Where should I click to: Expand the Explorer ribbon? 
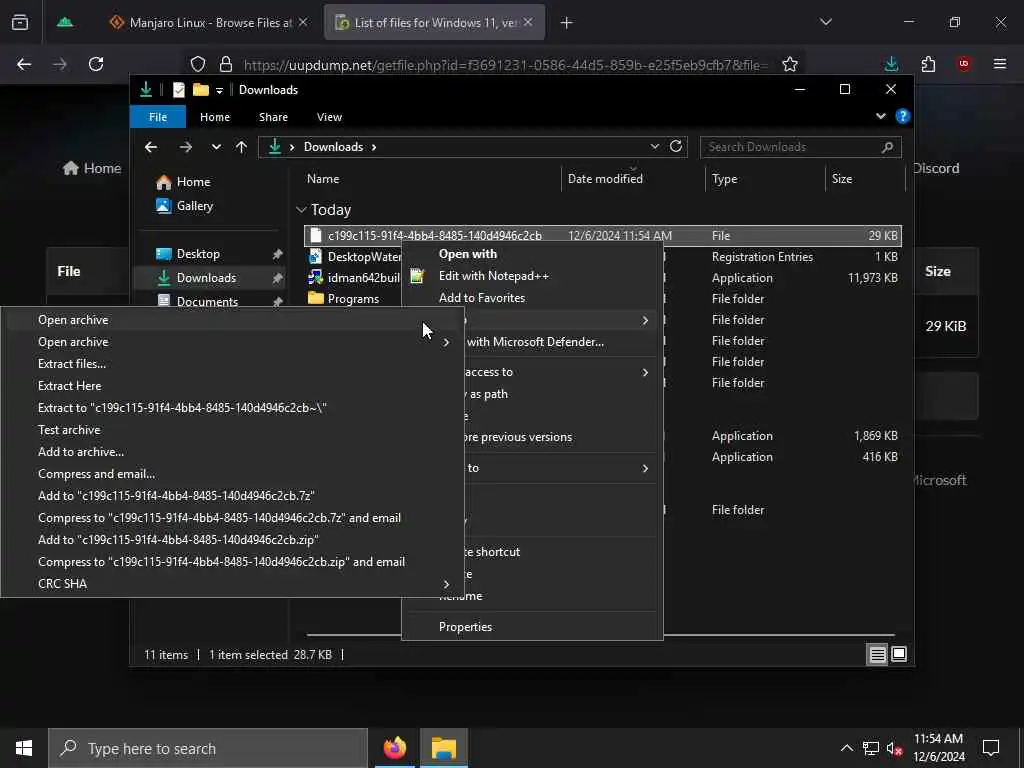click(x=880, y=116)
